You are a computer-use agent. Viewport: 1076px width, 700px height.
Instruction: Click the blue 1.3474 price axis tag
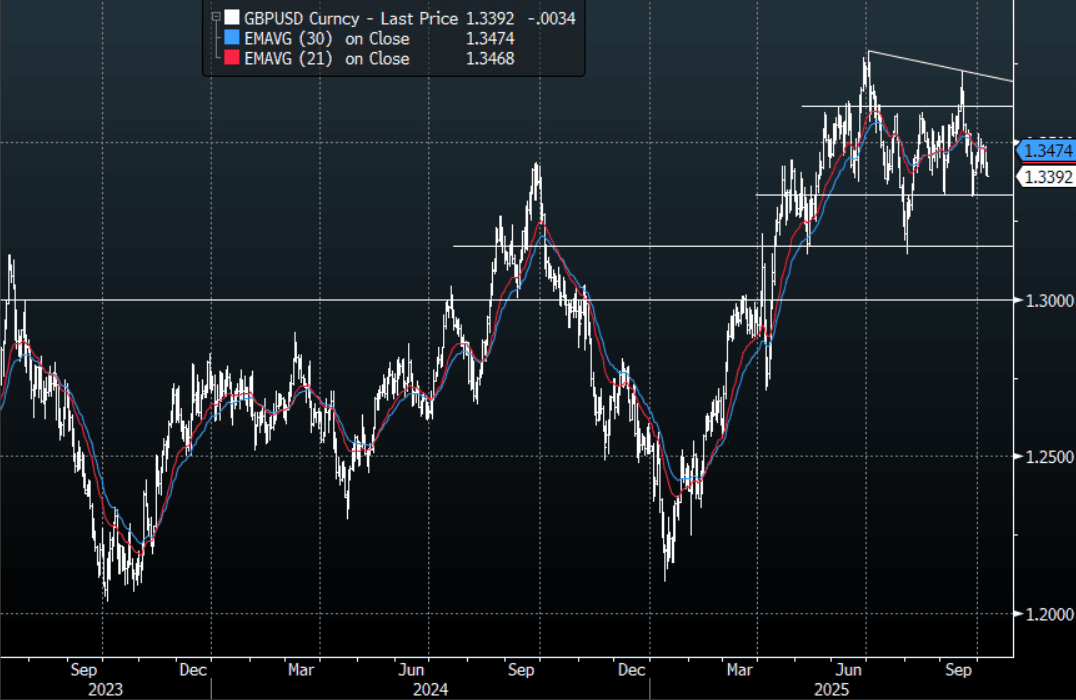(x=1046, y=151)
